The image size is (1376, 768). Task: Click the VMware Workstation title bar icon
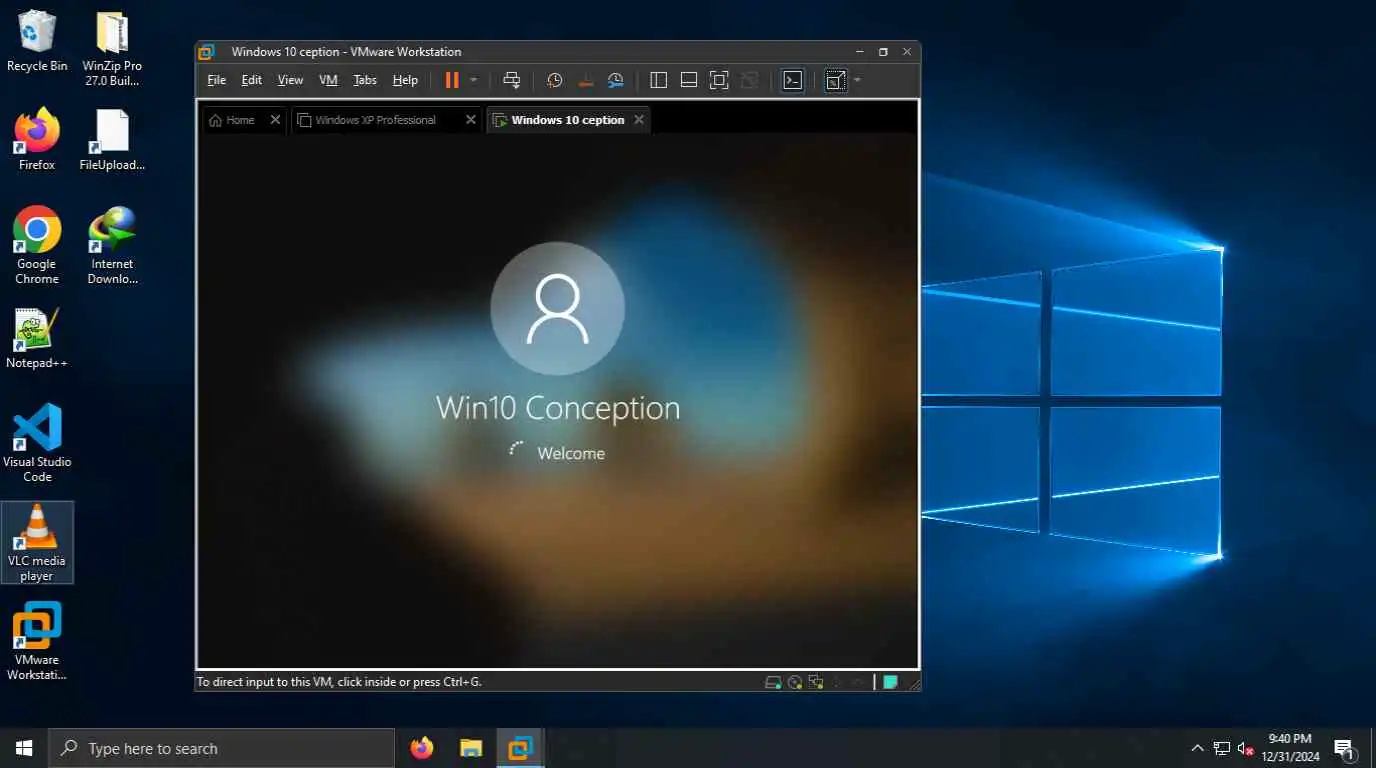tap(207, 52)
